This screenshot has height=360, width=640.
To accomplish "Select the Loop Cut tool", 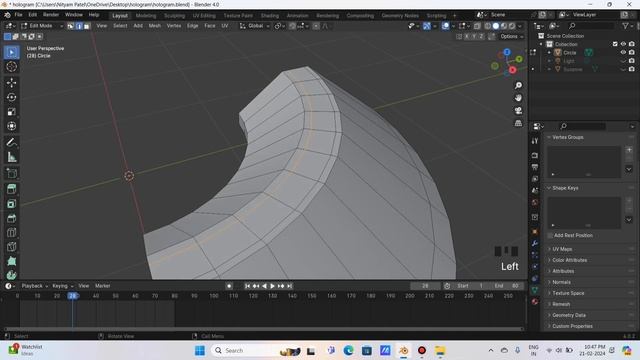I will tap(11, 232).
